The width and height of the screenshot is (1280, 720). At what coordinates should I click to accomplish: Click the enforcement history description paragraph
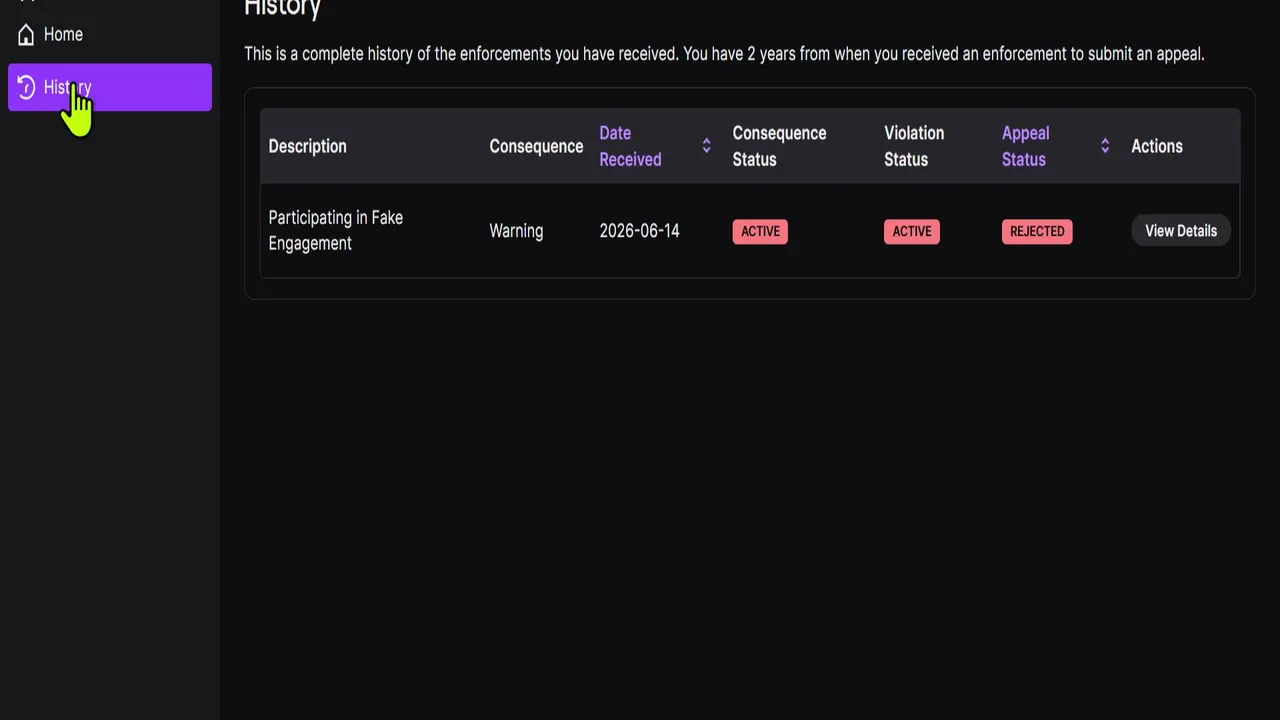pos(724,54)
